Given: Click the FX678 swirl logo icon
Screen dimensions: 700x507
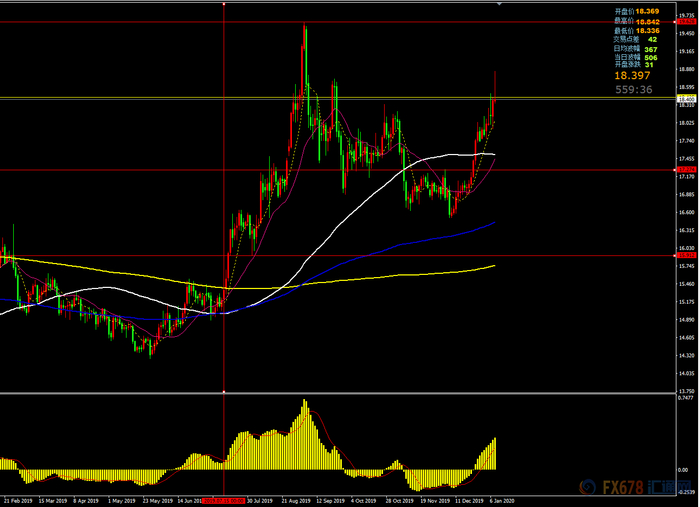Looking at the screenshot, I should tap(588, 487).
